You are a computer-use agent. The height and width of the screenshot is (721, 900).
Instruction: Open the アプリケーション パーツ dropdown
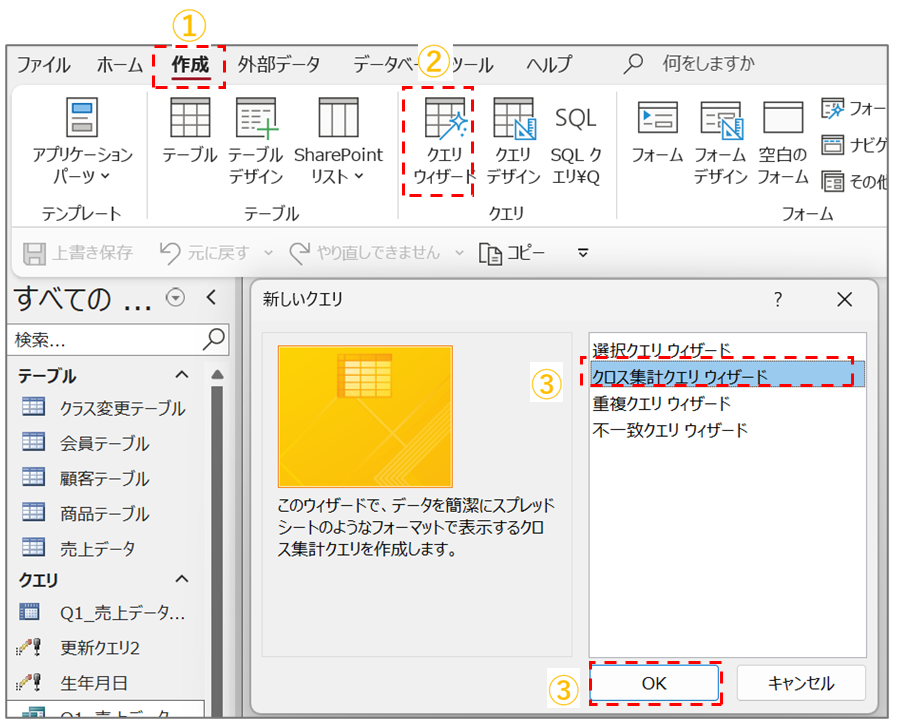82,138
